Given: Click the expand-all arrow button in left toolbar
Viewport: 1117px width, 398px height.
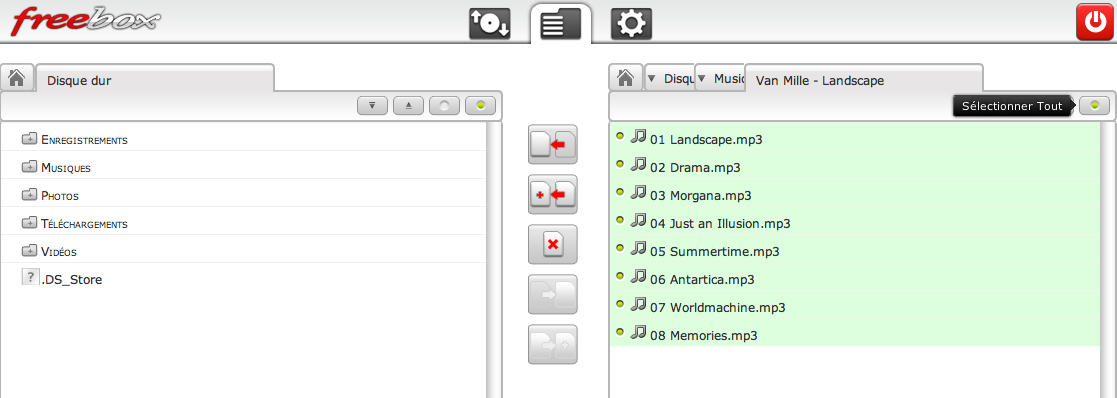Looking at the screenshot, I should click(372, 106).
